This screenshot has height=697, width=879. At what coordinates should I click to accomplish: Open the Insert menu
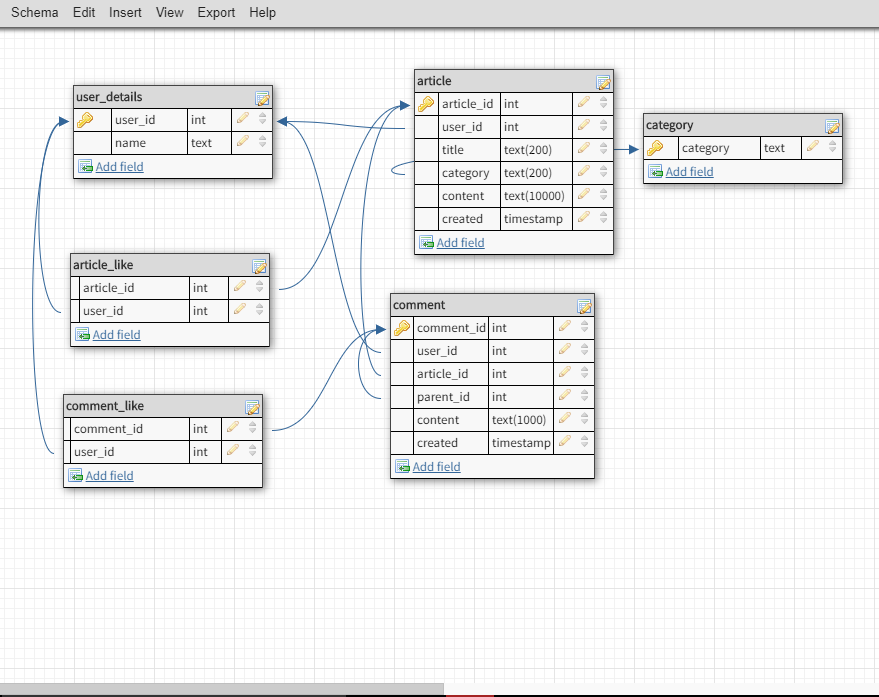125,12
